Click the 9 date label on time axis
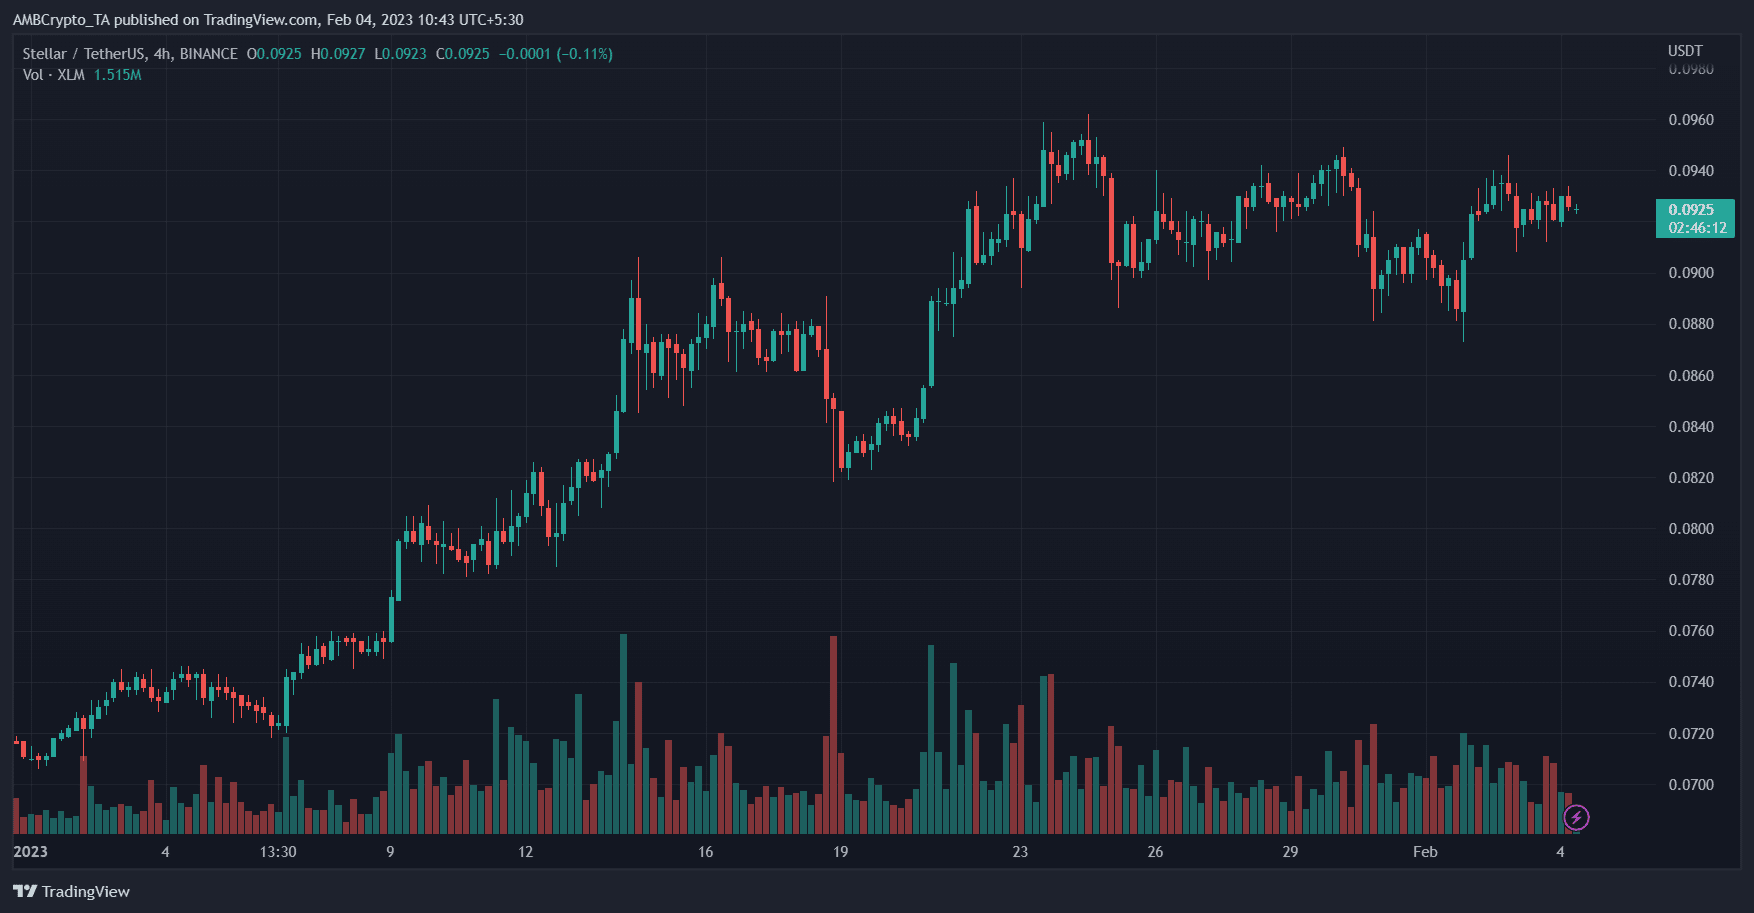 click(x=390, y=852)
